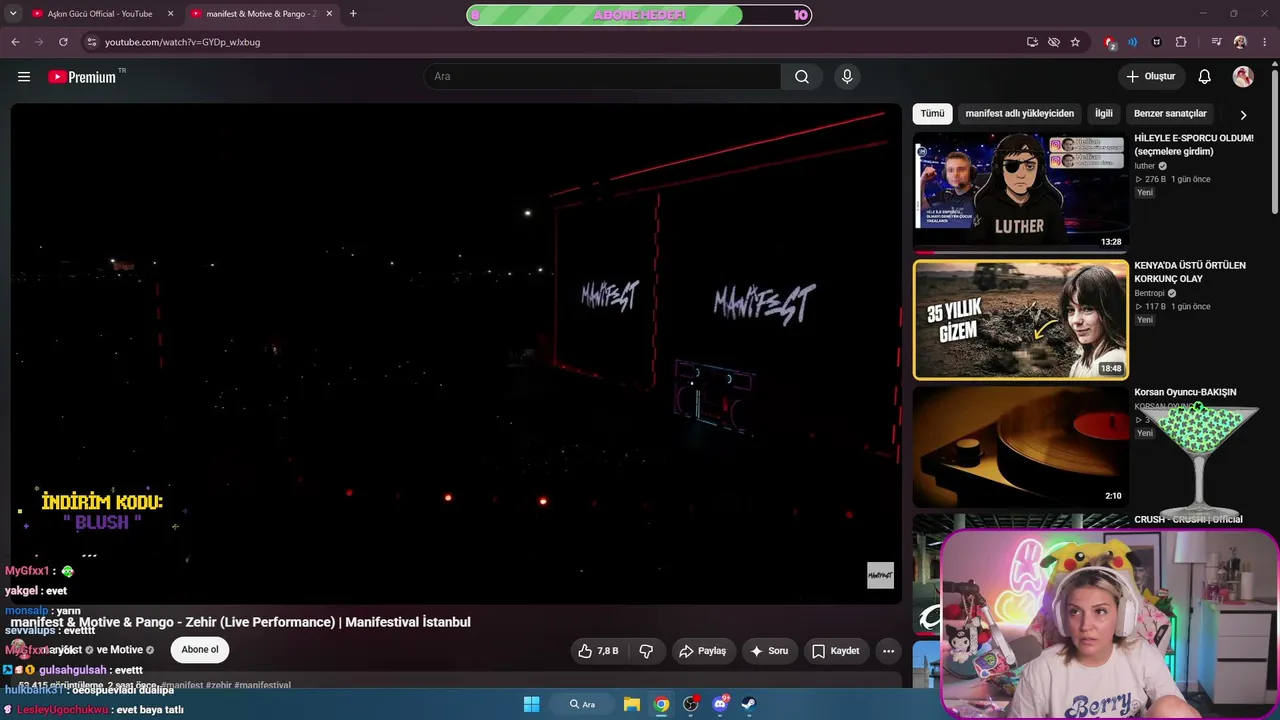
Task: Open HİLEYLE E-SPORCU OLDUM video thumbnail
Action: (x=1020, y=191)
